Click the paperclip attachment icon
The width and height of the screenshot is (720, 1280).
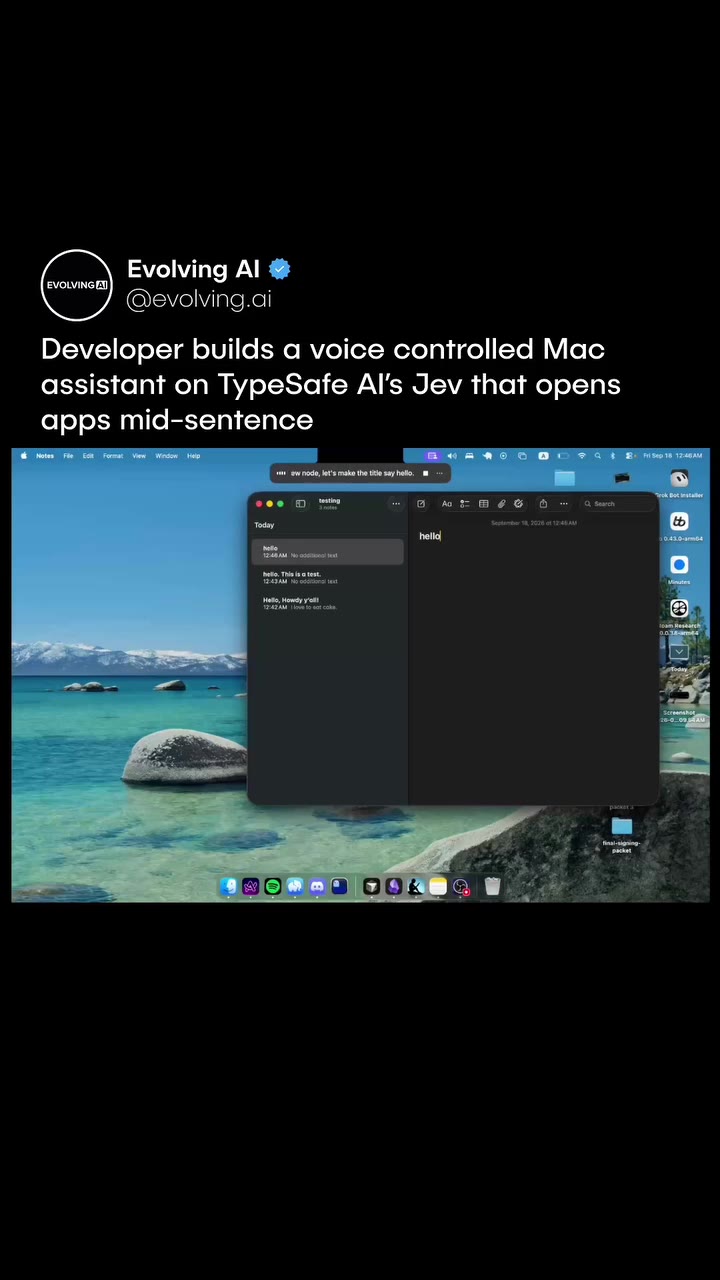(502, 504)
